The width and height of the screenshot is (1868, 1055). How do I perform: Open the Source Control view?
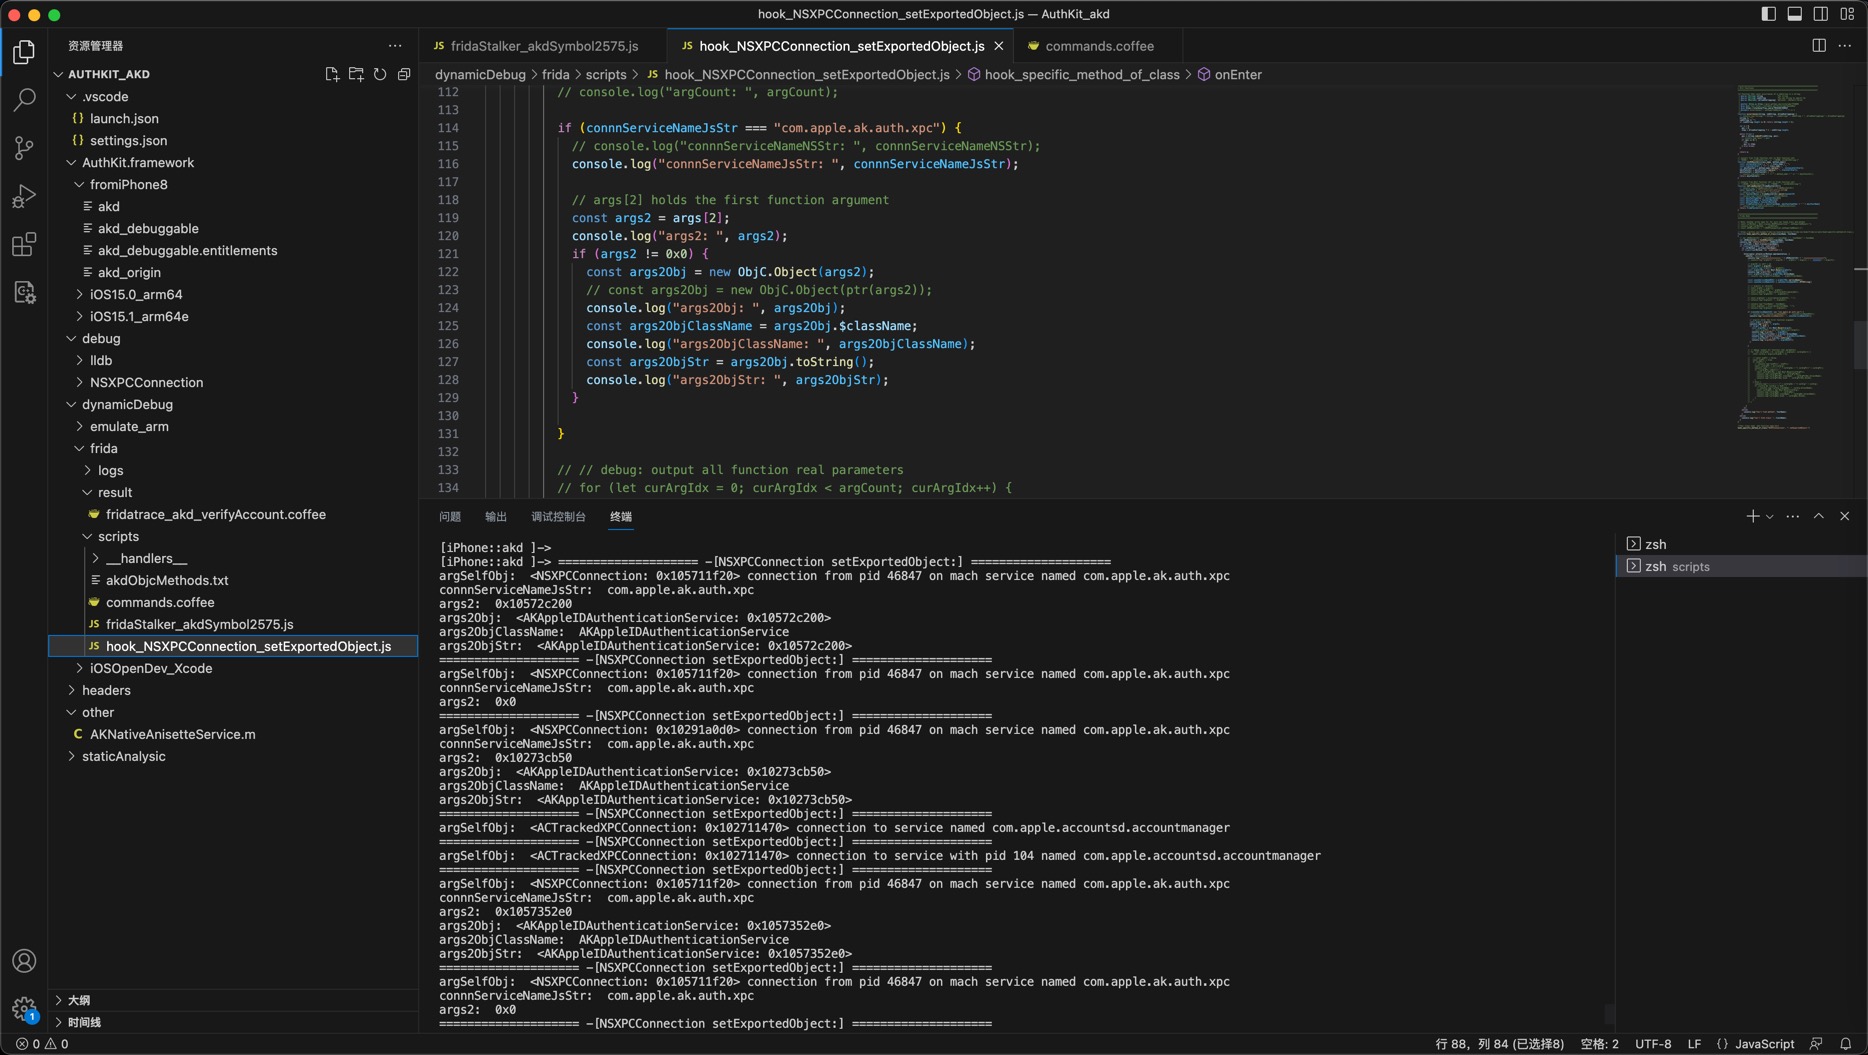click(24, 148)
